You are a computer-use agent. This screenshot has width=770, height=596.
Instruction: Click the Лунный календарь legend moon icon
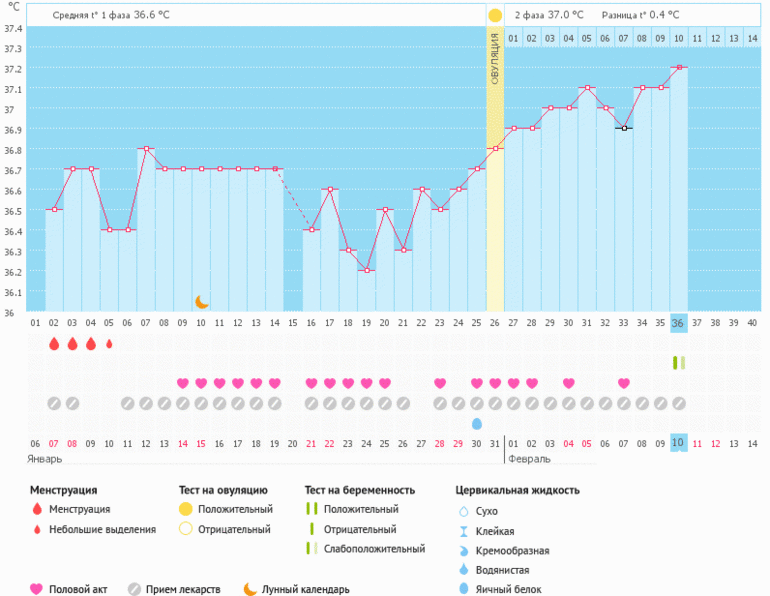pyautogui.click(x=248, y=589)
